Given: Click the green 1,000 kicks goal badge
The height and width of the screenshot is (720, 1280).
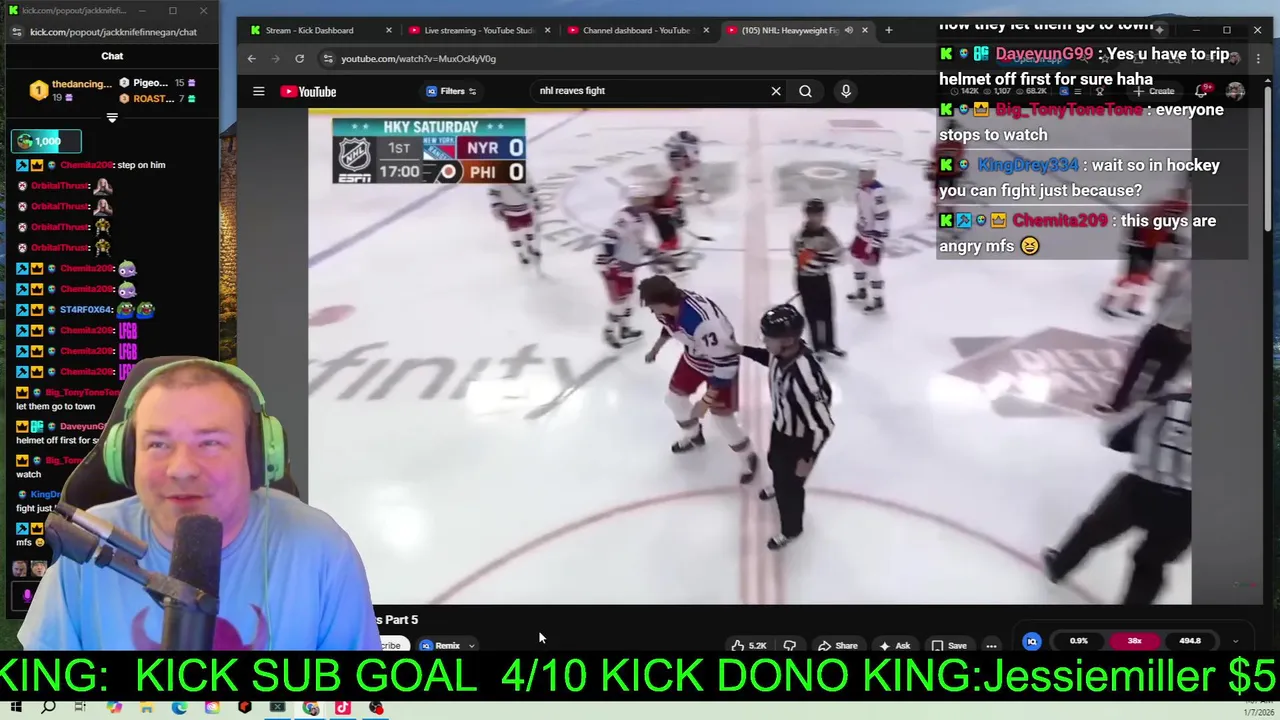Looking at the screenshot, I should tap(47, 141).
